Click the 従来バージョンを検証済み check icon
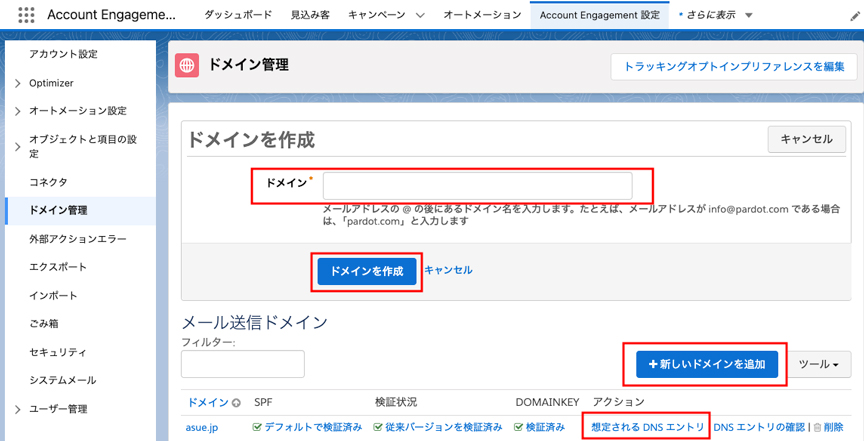 point(377,427)
